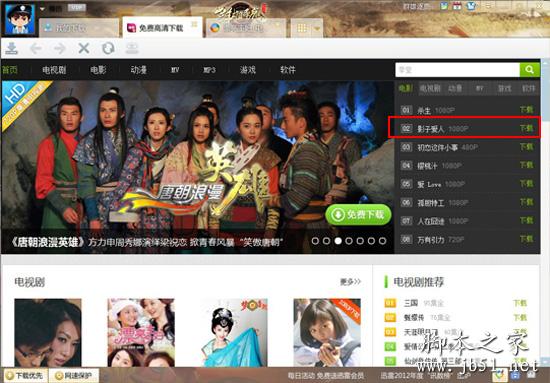
Task: Click 下载 for 万有引力 720P
Action: click(526, 239)
